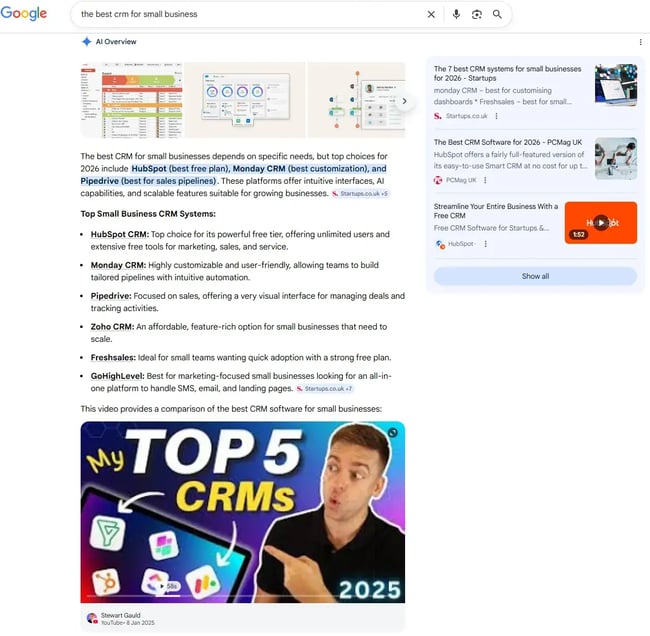Clear the search query with the X

431,15
